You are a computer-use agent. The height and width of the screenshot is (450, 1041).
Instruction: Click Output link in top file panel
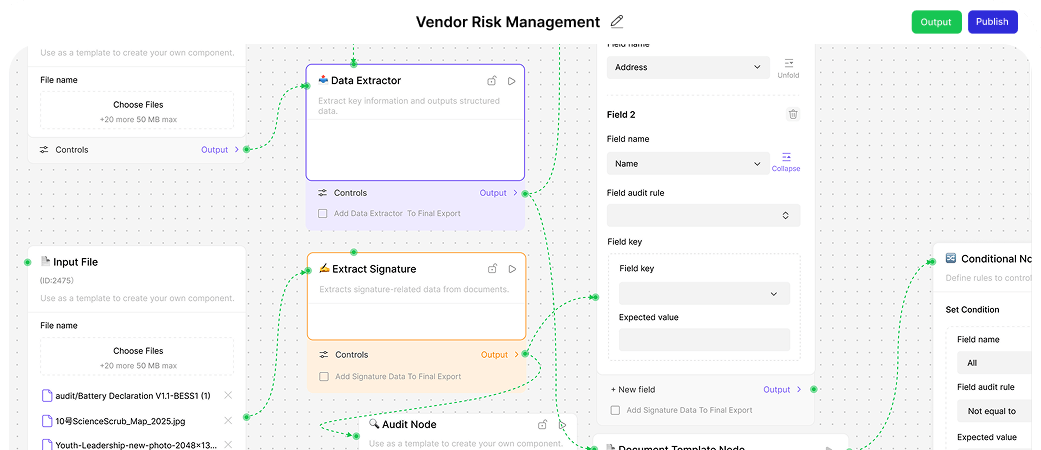tap(220, 150)
